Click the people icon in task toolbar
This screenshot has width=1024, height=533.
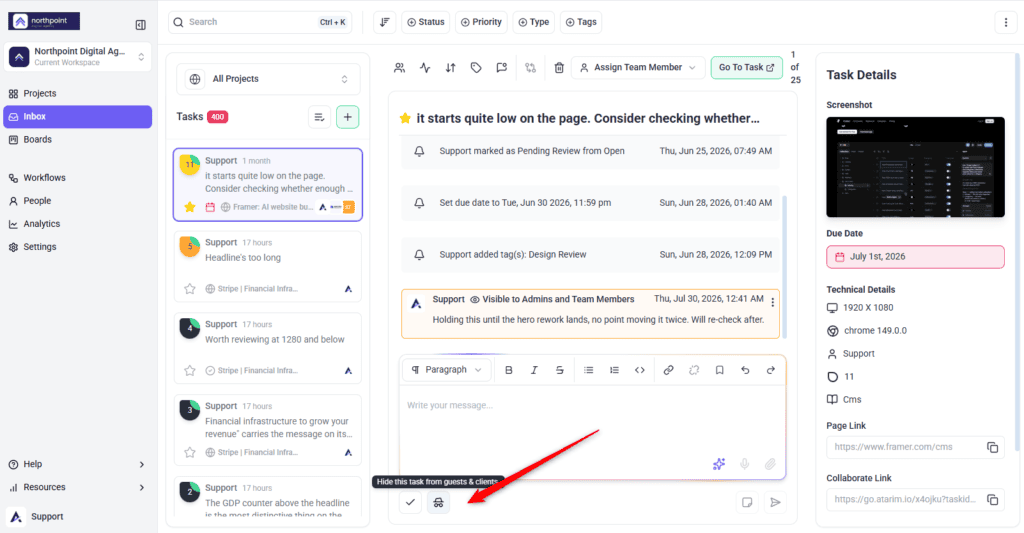point(400,67)
